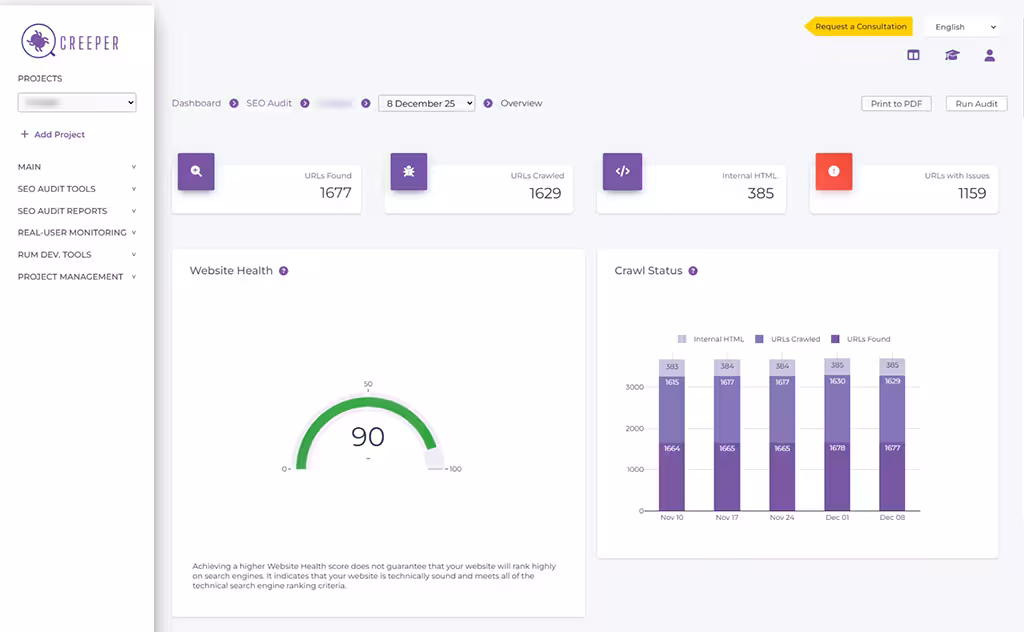The height and width of the screenshot is (632, 1024).
Task: Click the graduation cap tutorials icon
Action: pyautogui.click(x=951, y=55)
